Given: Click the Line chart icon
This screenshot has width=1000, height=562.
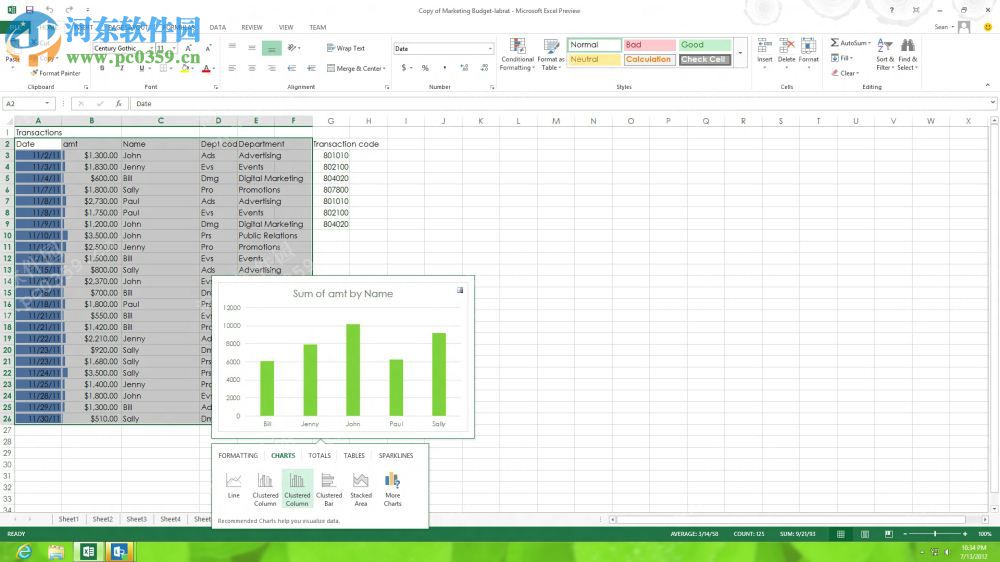Looking at the screenshot, I should [233, 485].
